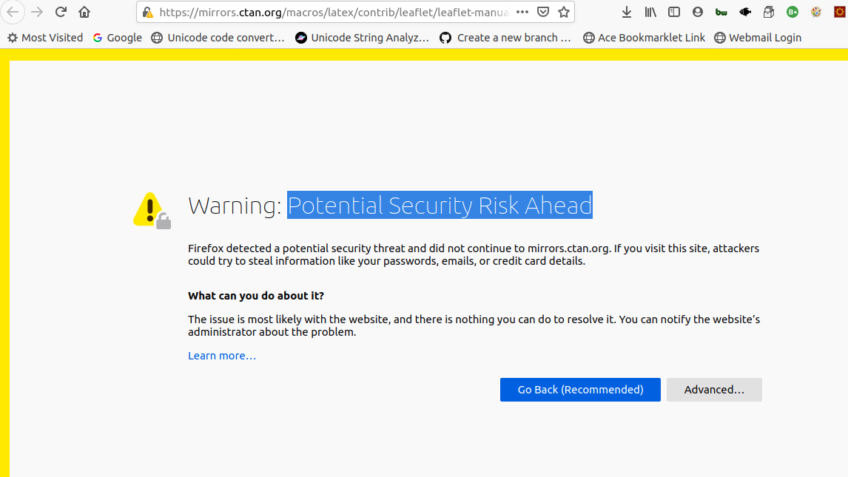Click the yellow warning triangle icon
The height and width of the screenshot is (477, 848).
151,210
